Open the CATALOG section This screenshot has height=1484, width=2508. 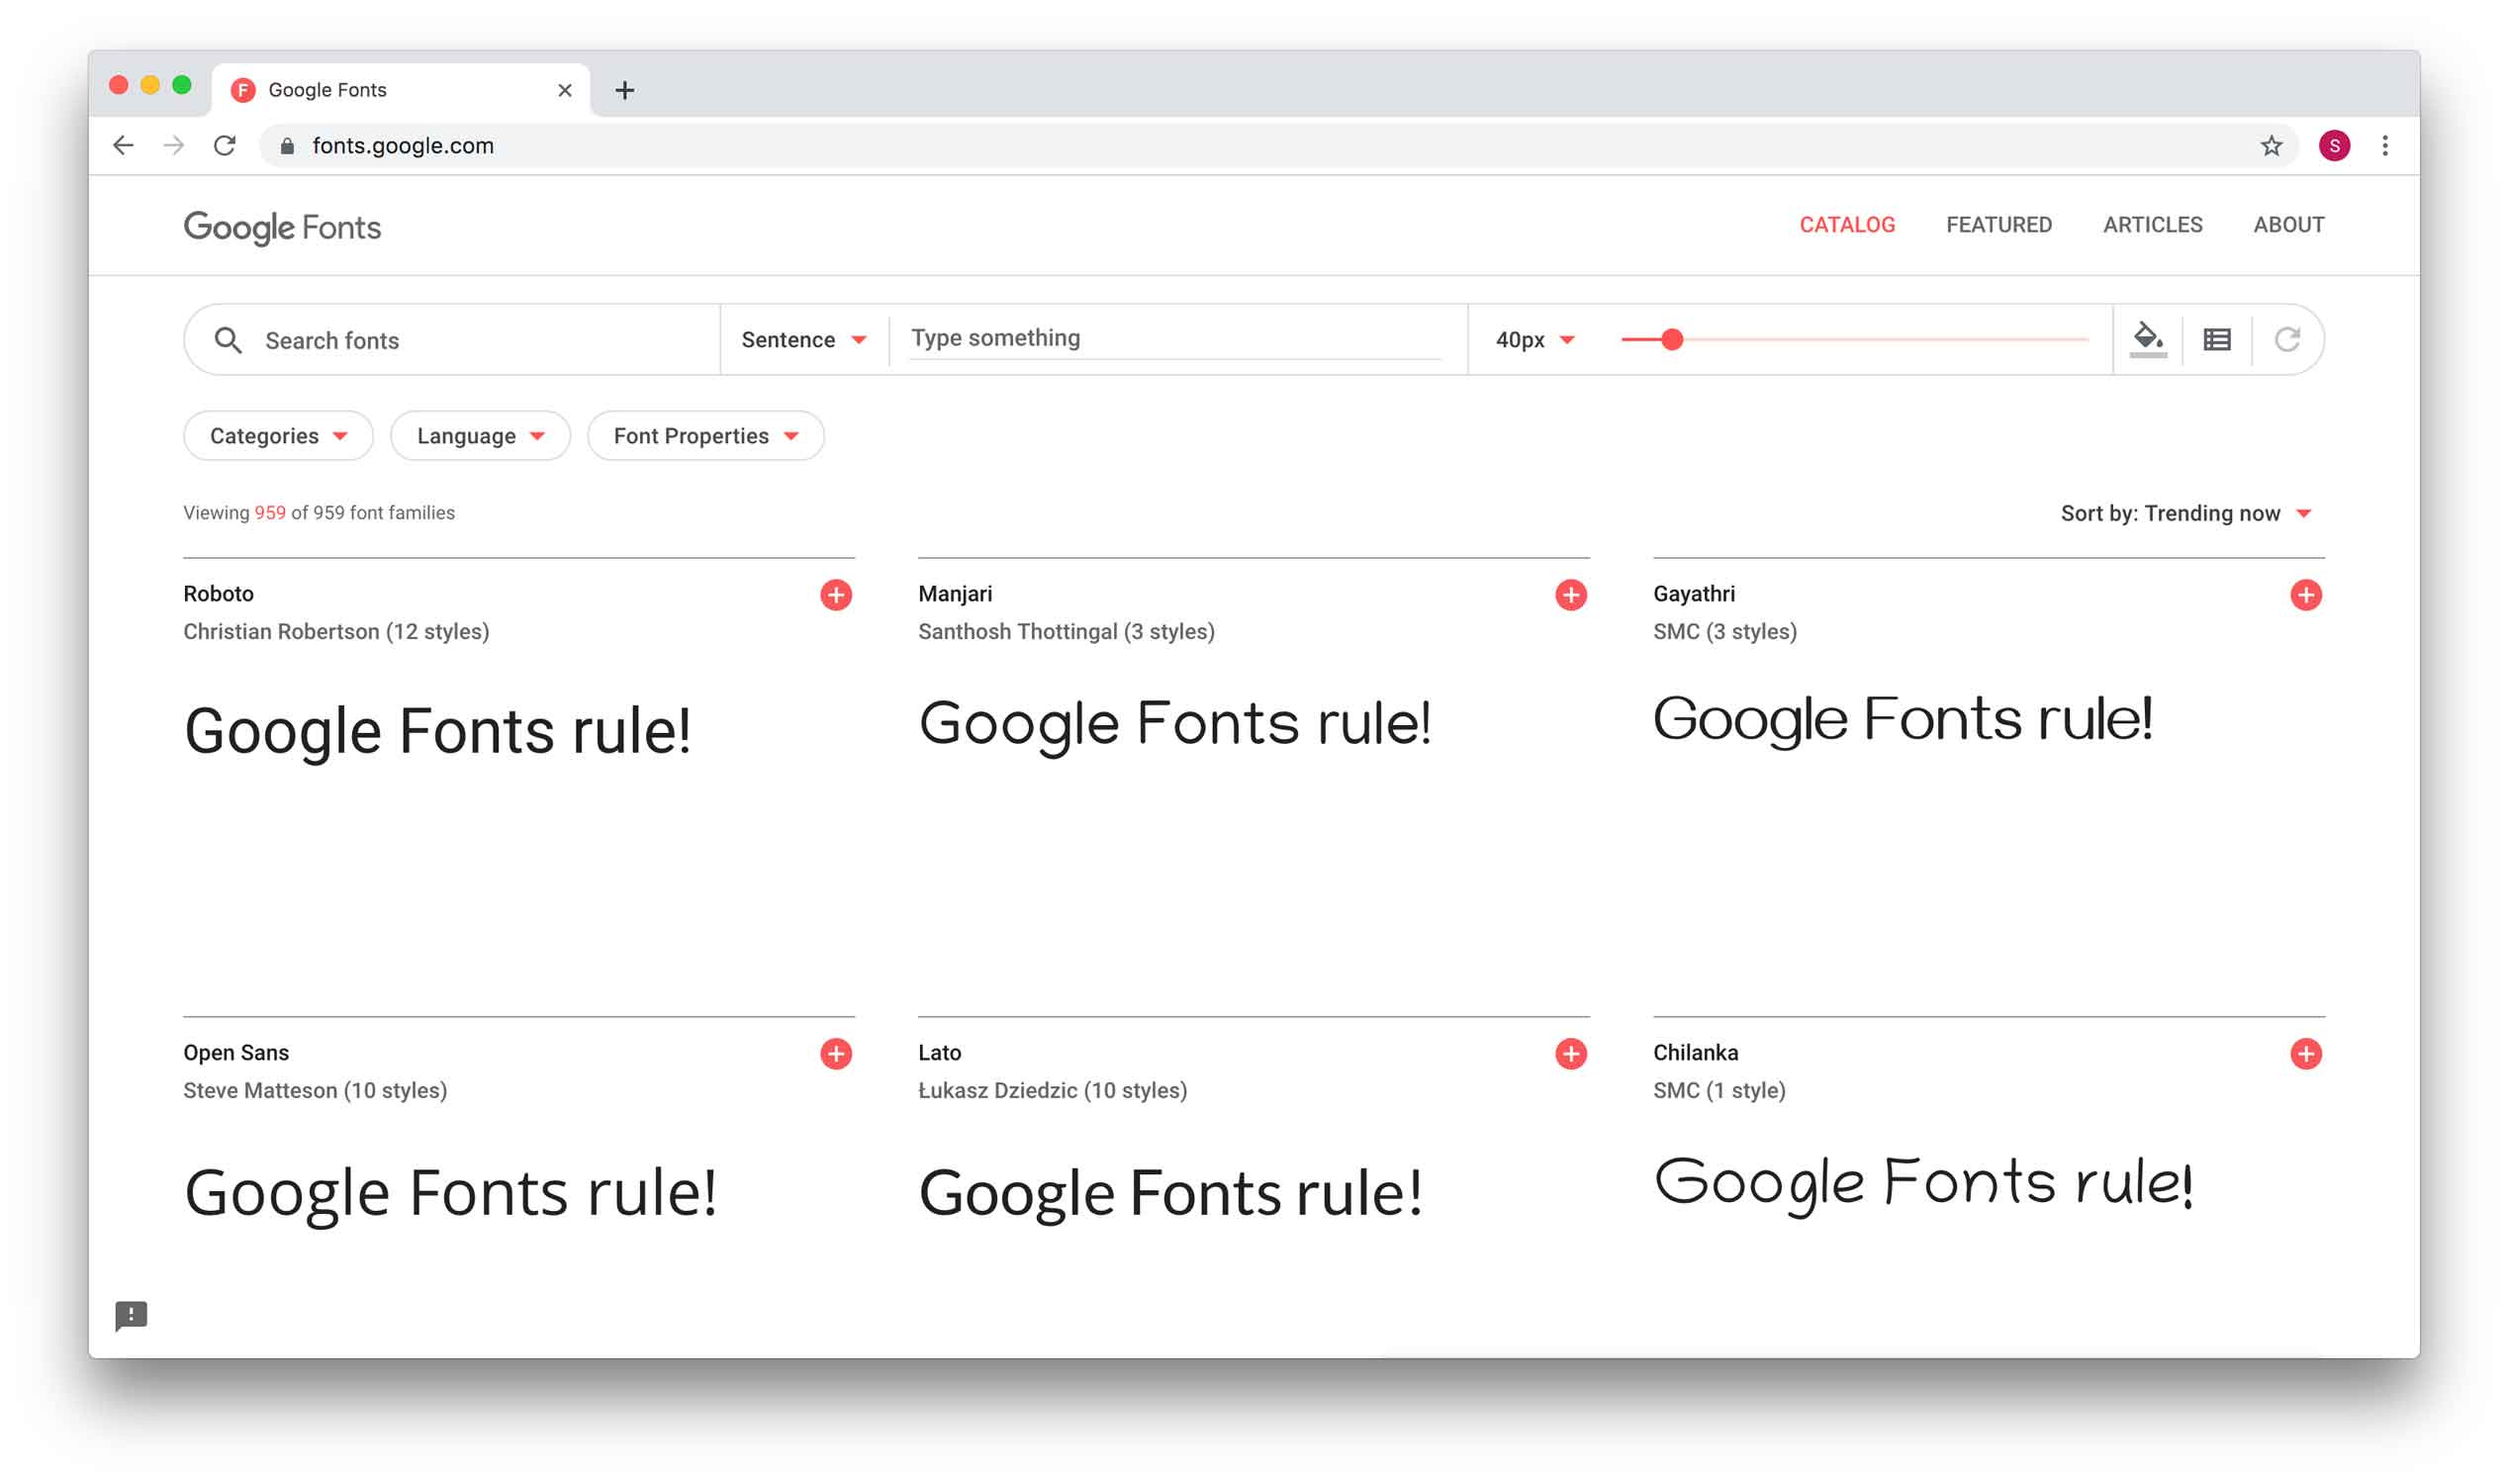click(1847, 225)
